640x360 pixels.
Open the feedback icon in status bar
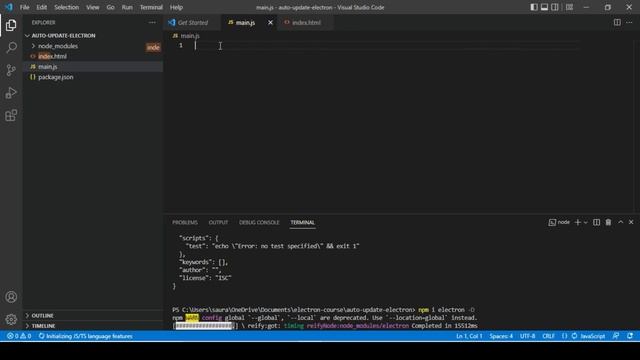click(x=616, y=336)
